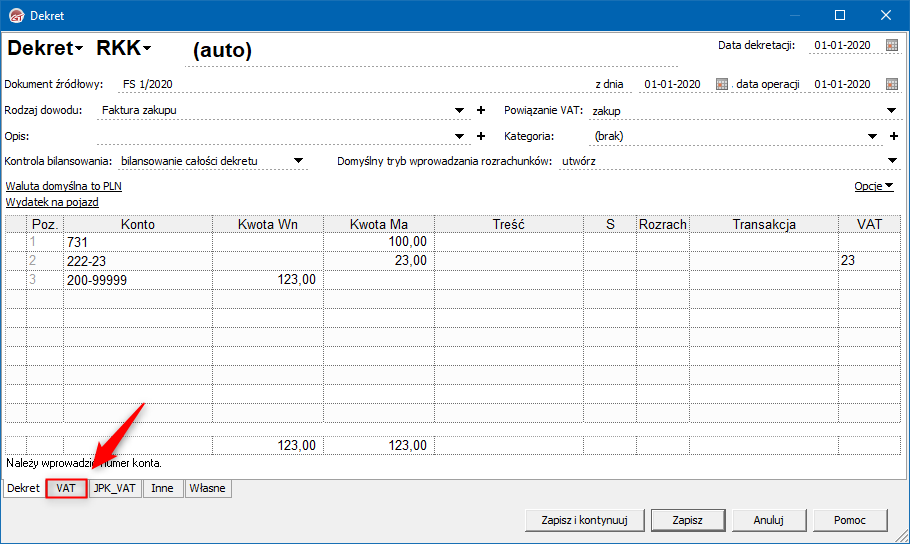
Task: Select Kwota Ma cell 100,00
Action: pyautogui.click(x=379, y=242)
